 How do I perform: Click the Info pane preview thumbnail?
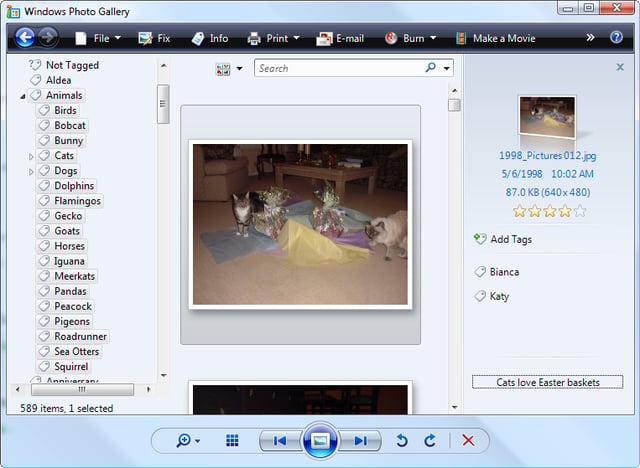547,117
